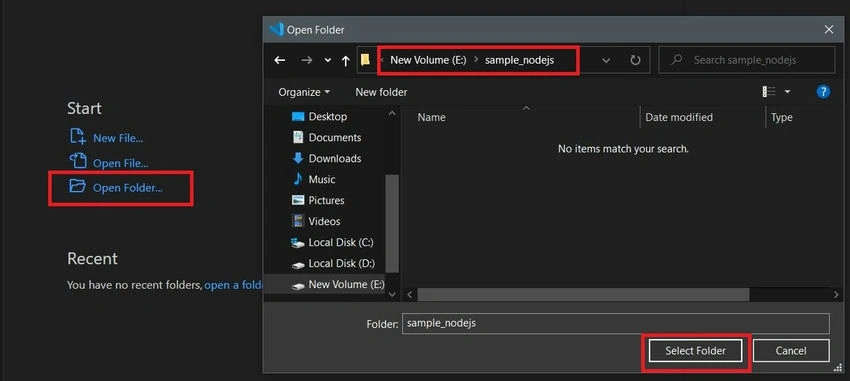Expand address bar previous locations dropdown
The width and height of the screenshot is (850, 381).
pyautogui.click(x=607, y=60)
